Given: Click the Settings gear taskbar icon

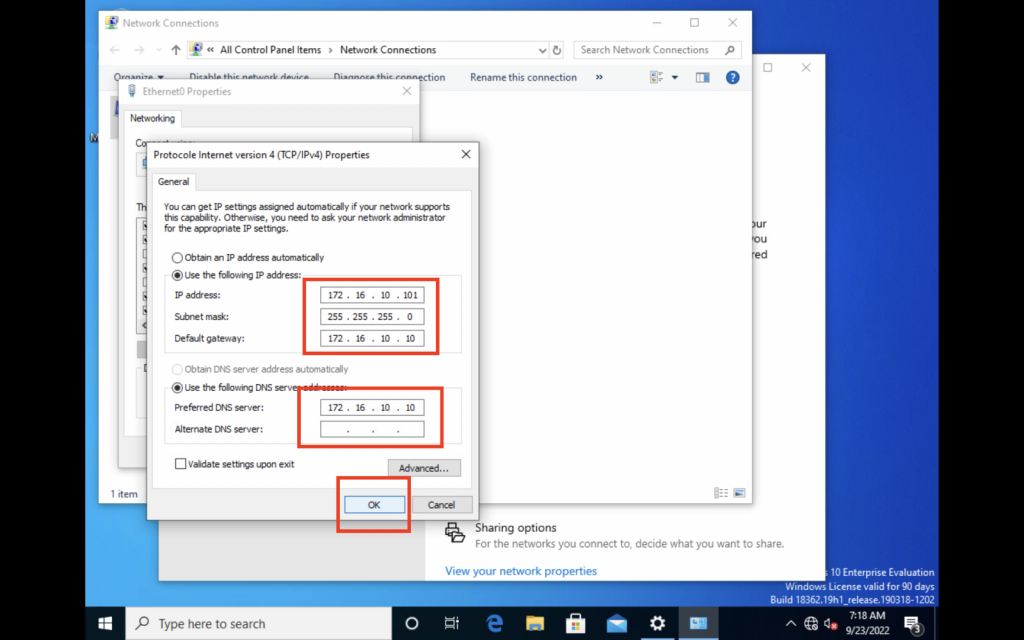Looking at the screenshot, I should [657, 624].
